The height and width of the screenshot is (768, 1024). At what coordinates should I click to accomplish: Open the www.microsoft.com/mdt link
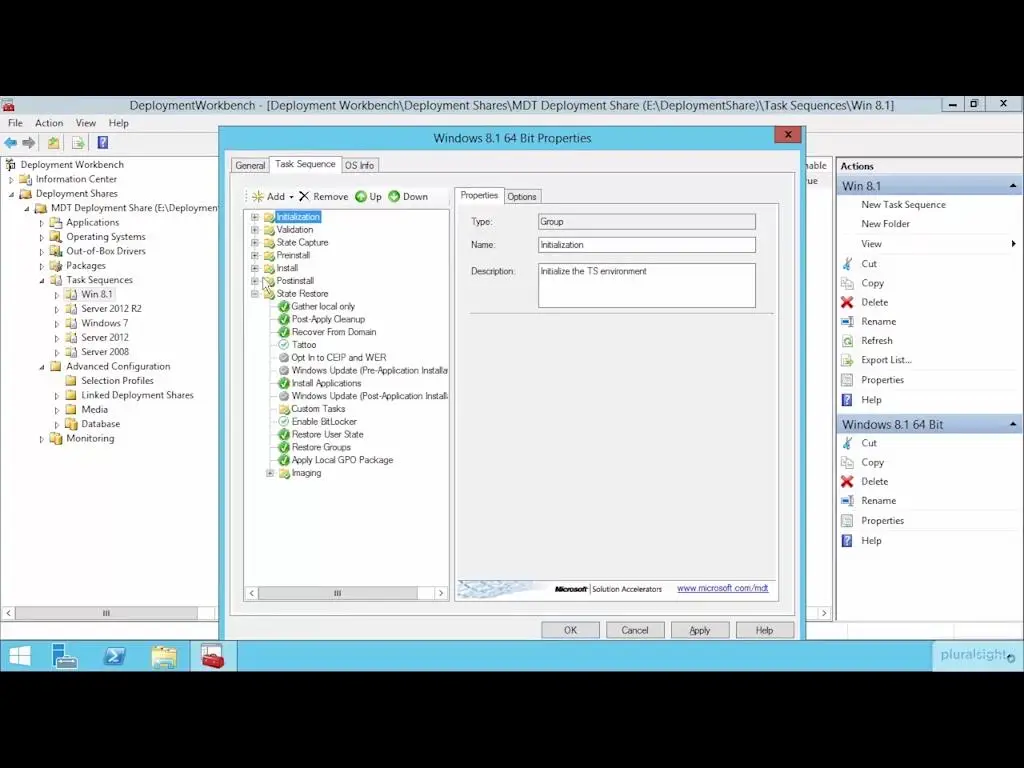point(722,588)
